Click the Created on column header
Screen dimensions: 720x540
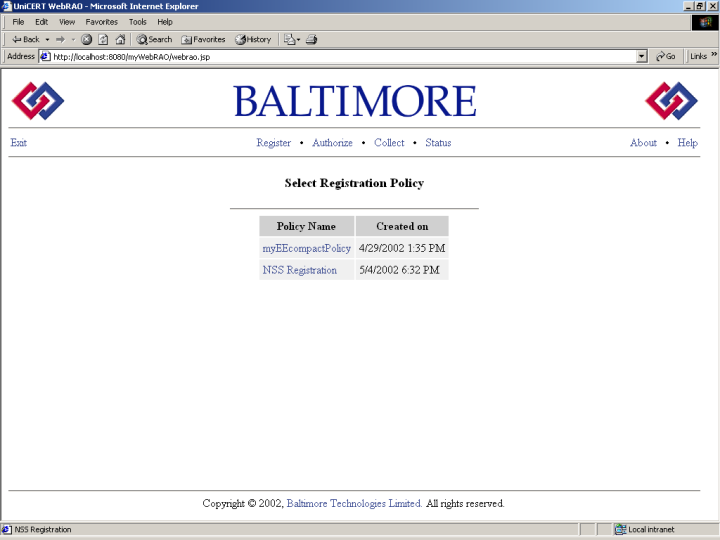[x=402, y=226]
